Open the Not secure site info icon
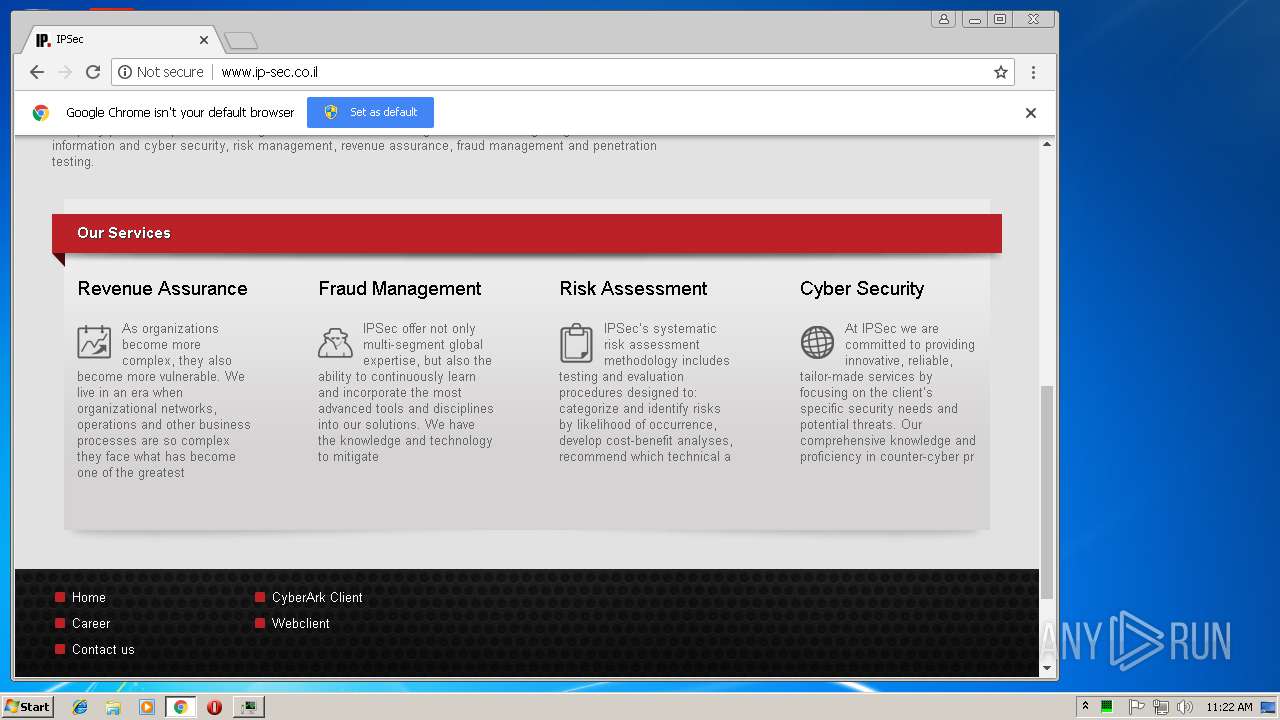Image resolution: width=1280 pixels, height=720 pixels. point(125,72)
